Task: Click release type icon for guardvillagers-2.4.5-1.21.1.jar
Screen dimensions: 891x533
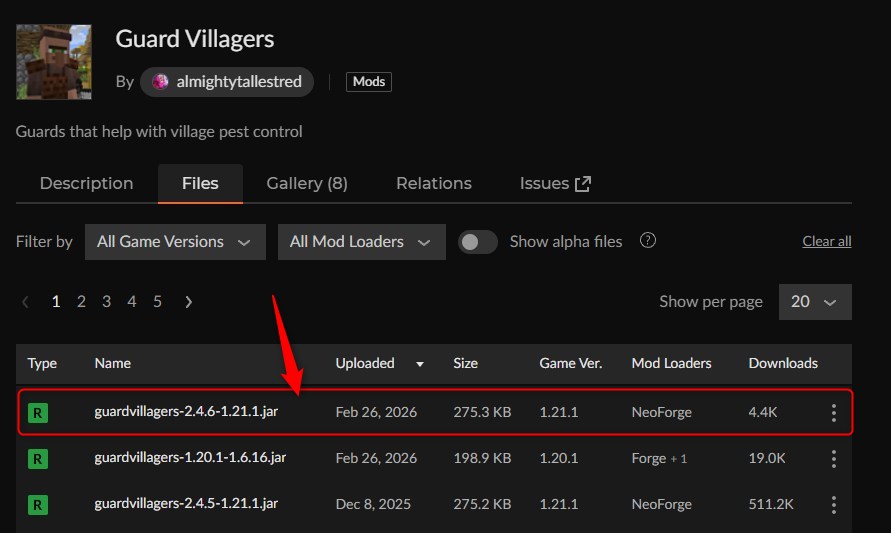Action: pos(38,505)
